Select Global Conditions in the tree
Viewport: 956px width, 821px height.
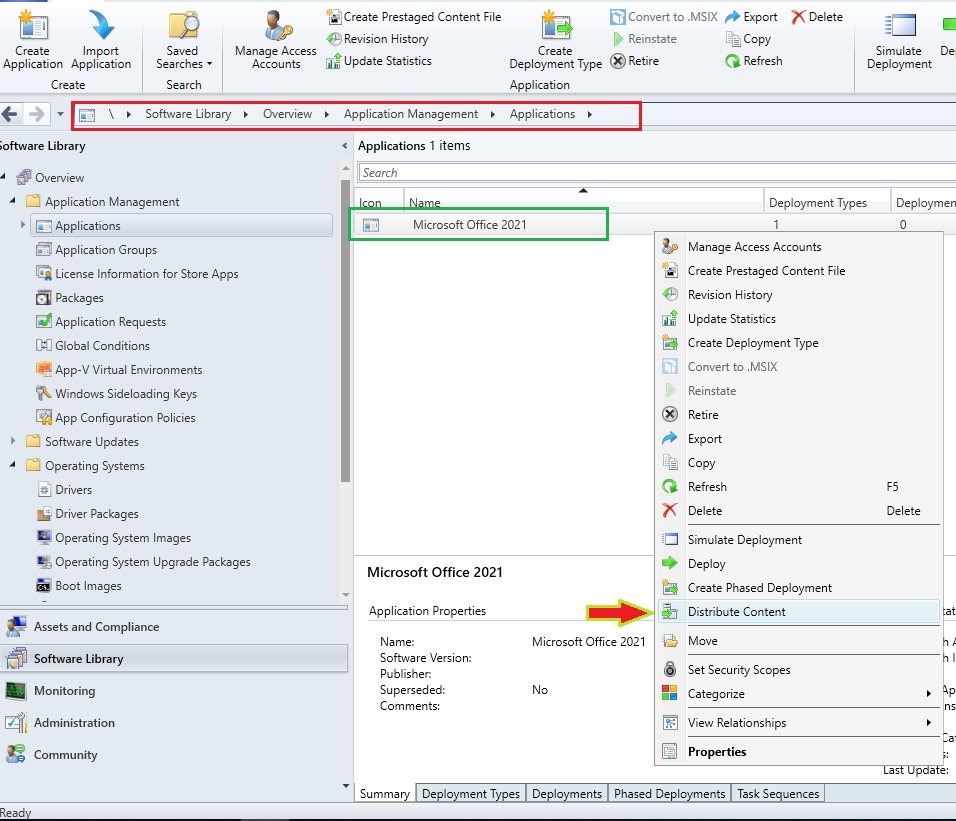93,346
